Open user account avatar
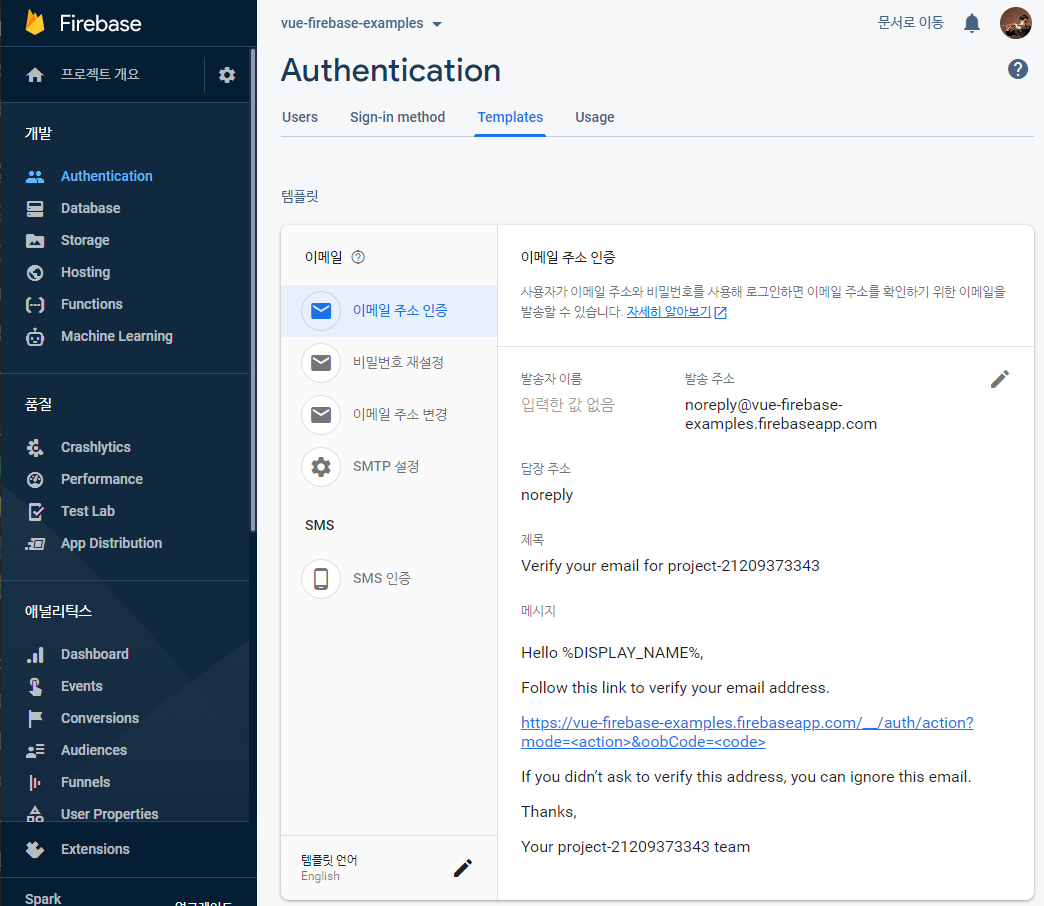1044x906 pixels. [1015, 23]
